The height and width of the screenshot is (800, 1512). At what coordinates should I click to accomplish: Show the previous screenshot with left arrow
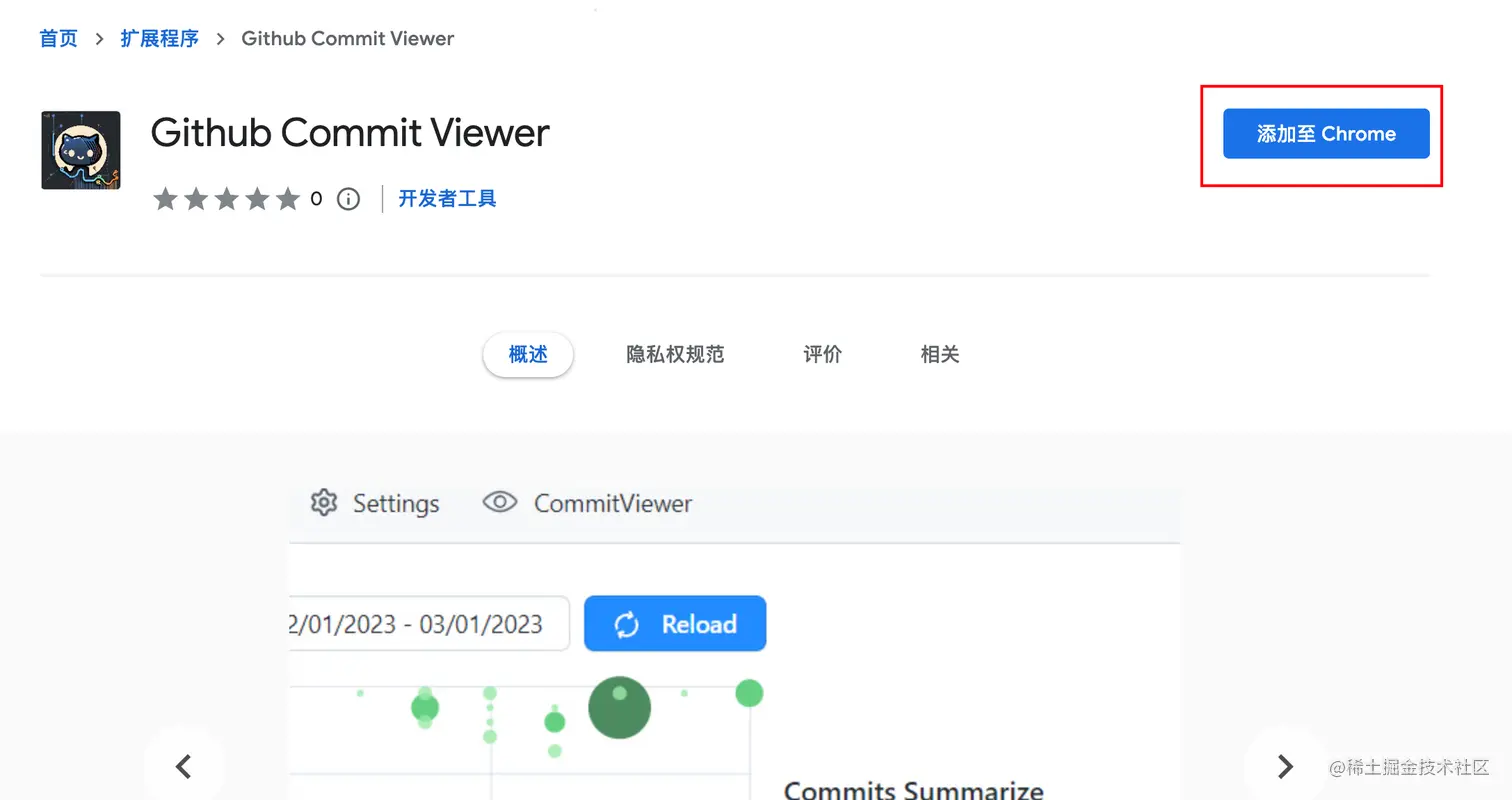[x=184, y=767]
